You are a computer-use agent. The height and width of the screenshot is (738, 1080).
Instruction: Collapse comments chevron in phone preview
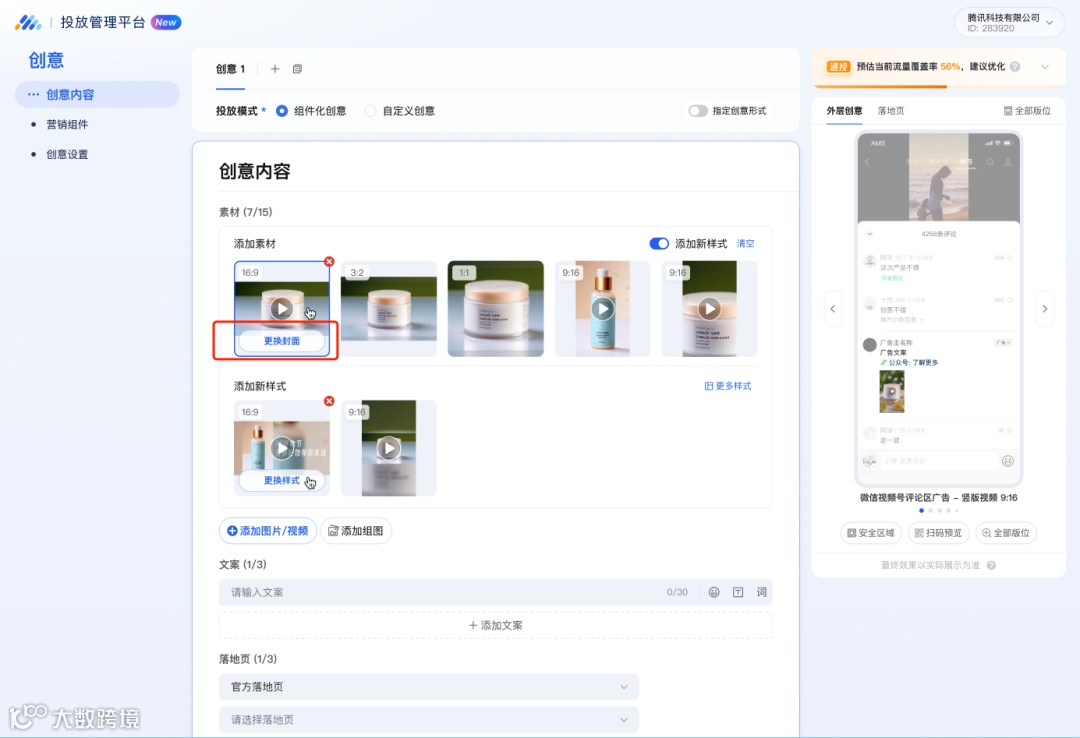tap(870, 234)
